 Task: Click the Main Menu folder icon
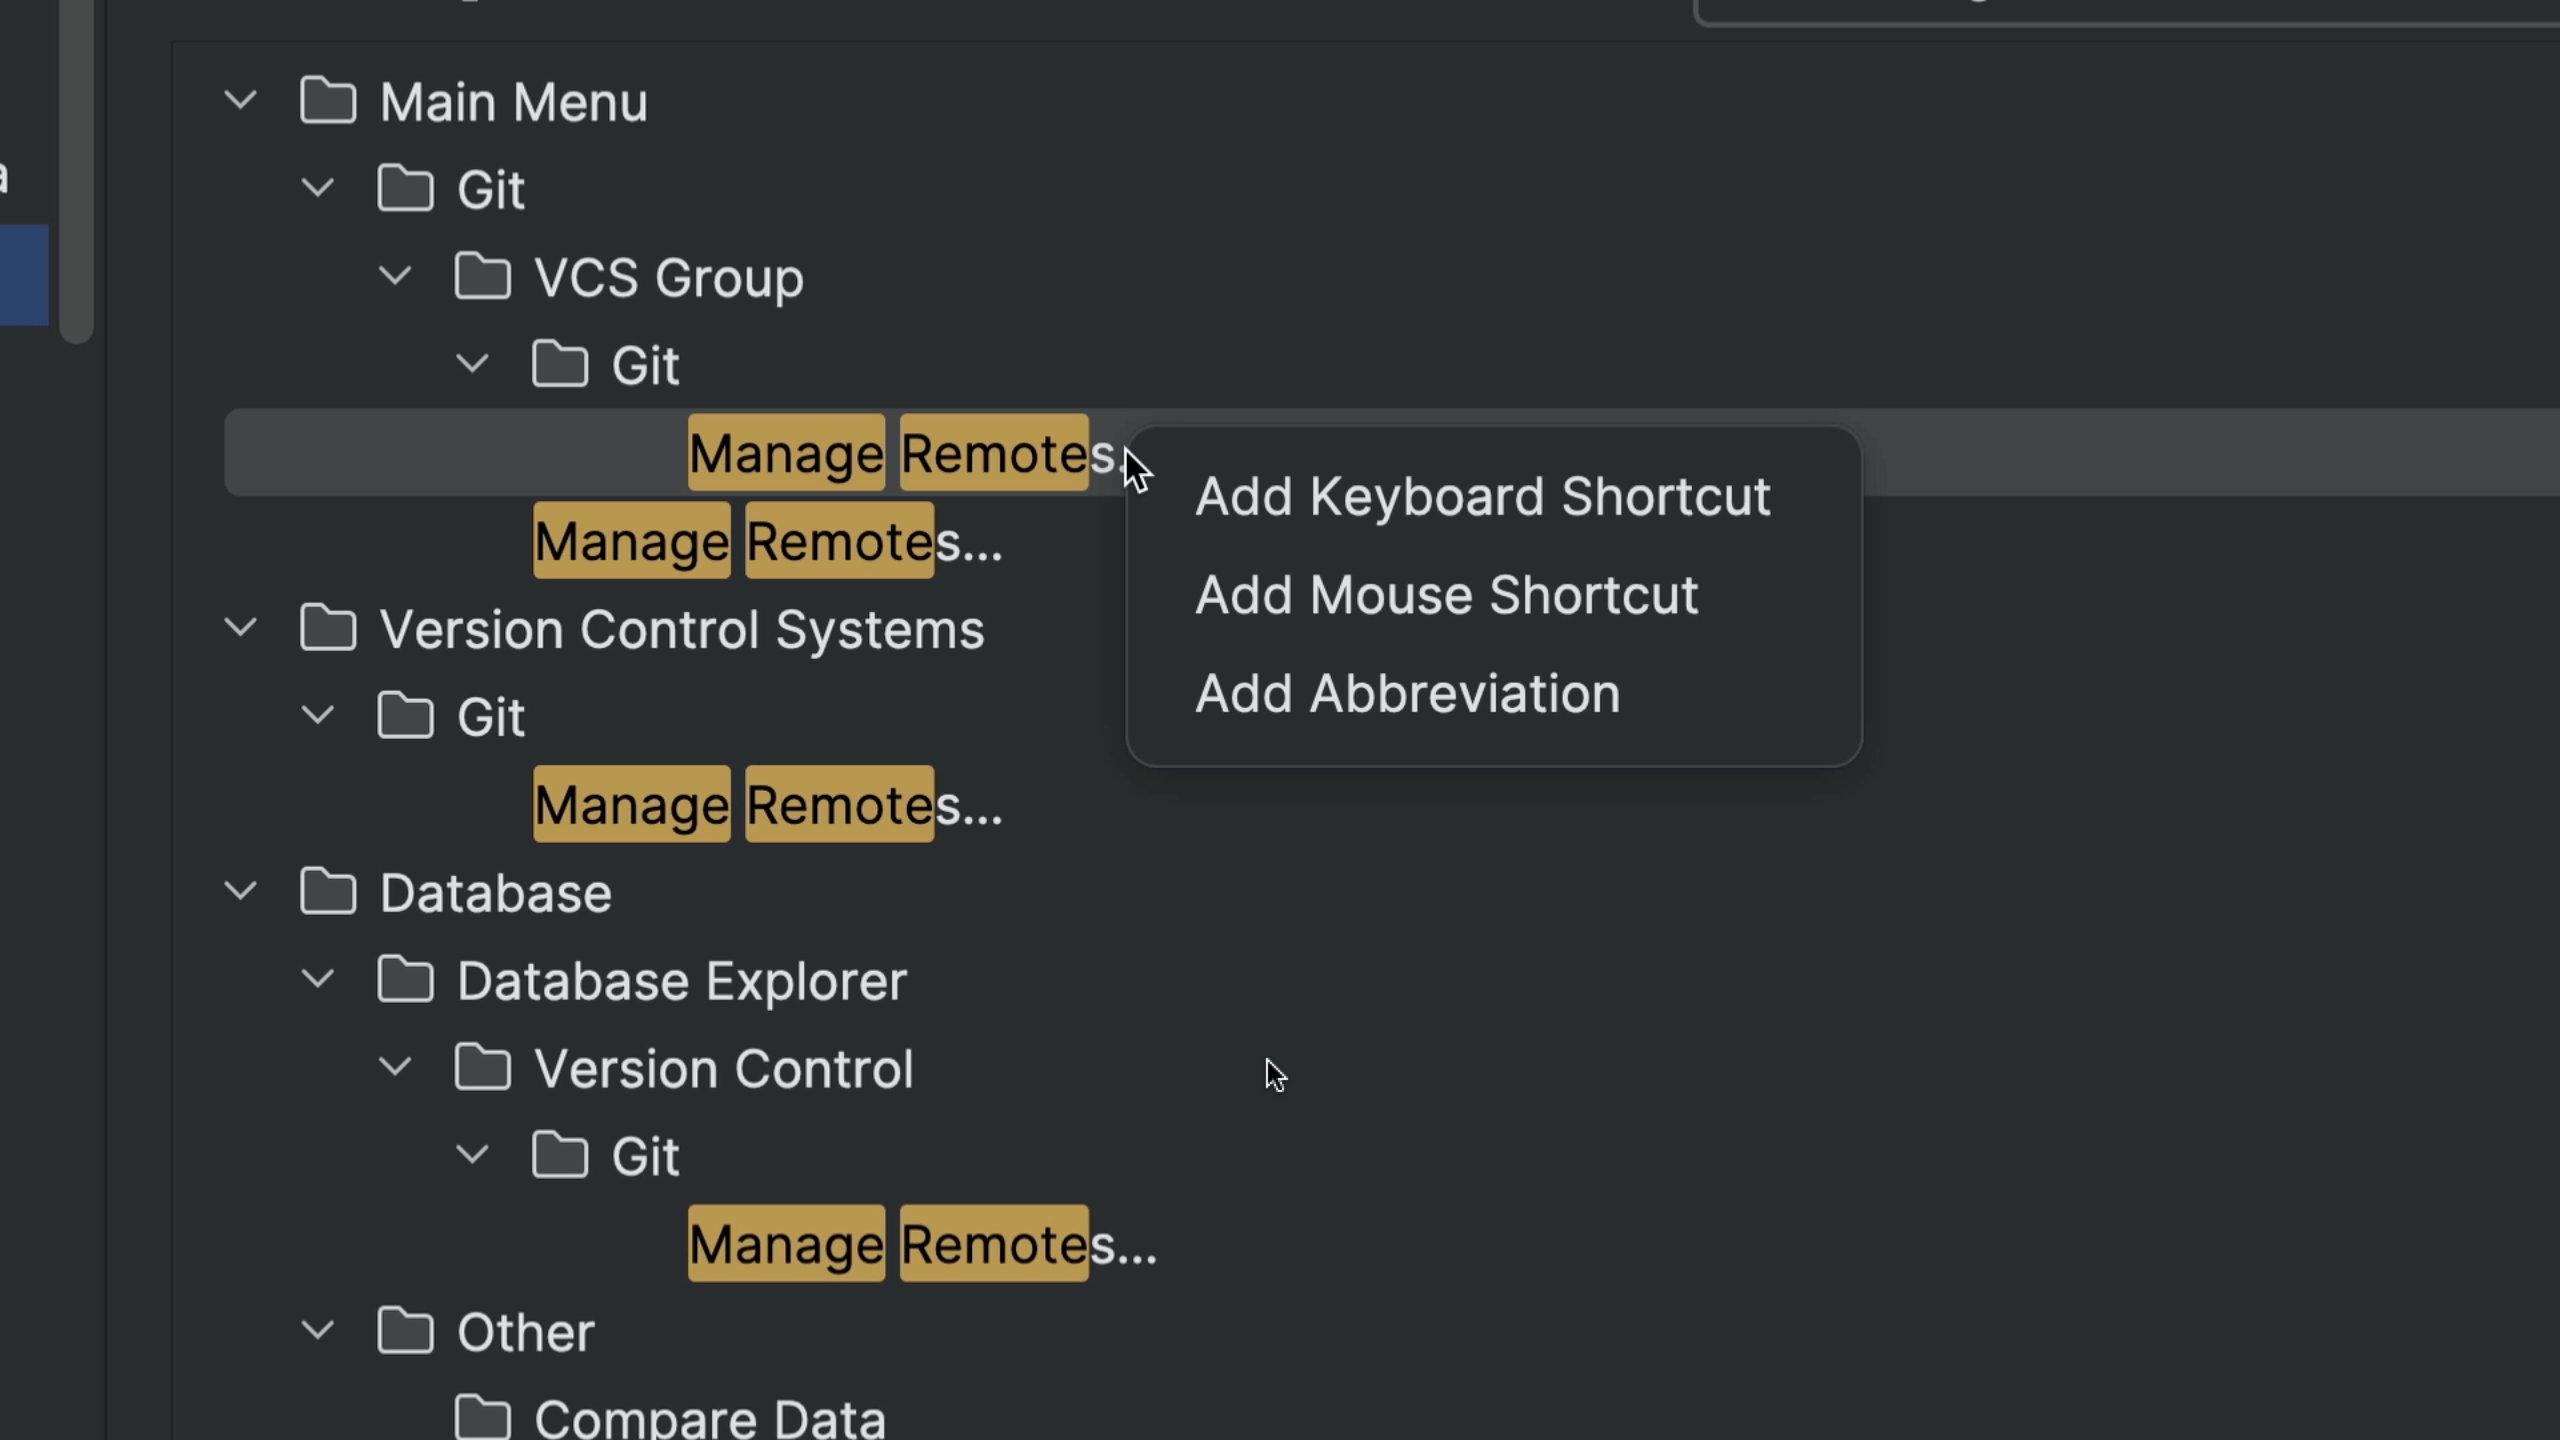click(x=328, y=100)
